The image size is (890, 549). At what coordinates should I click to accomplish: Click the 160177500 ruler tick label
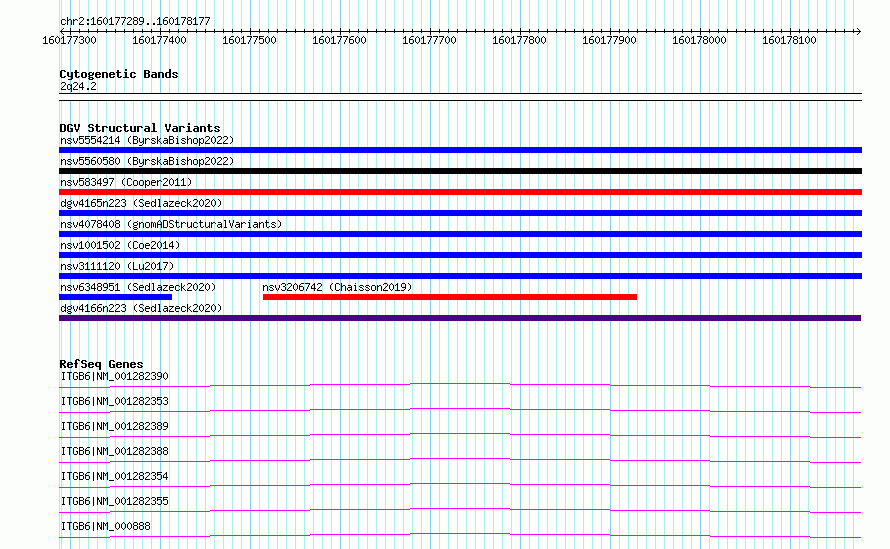tap(249, 40)
